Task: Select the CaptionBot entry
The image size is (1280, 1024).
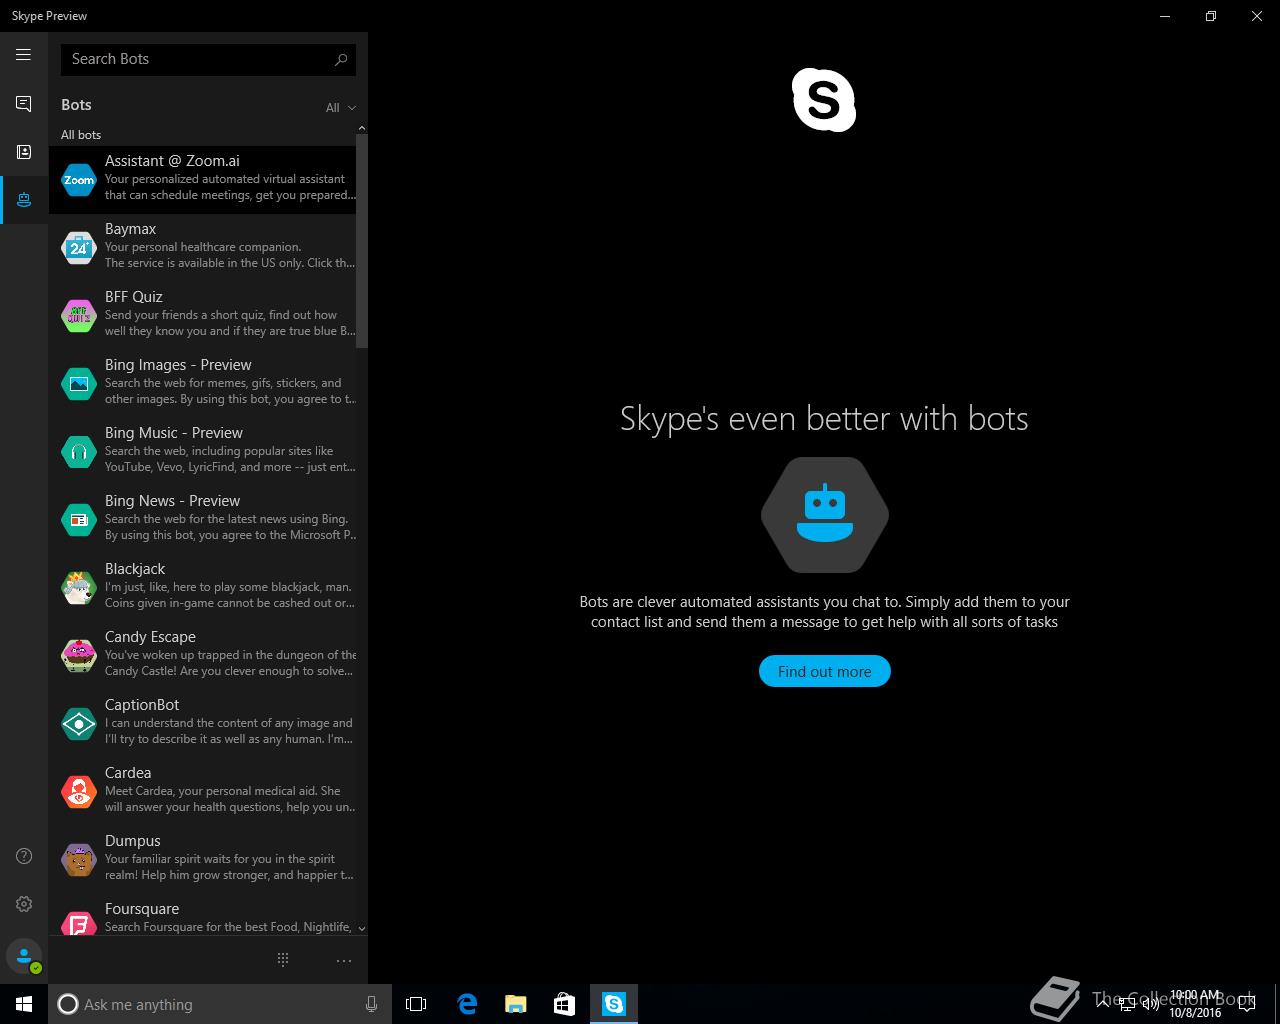Action: pos(203,724)
